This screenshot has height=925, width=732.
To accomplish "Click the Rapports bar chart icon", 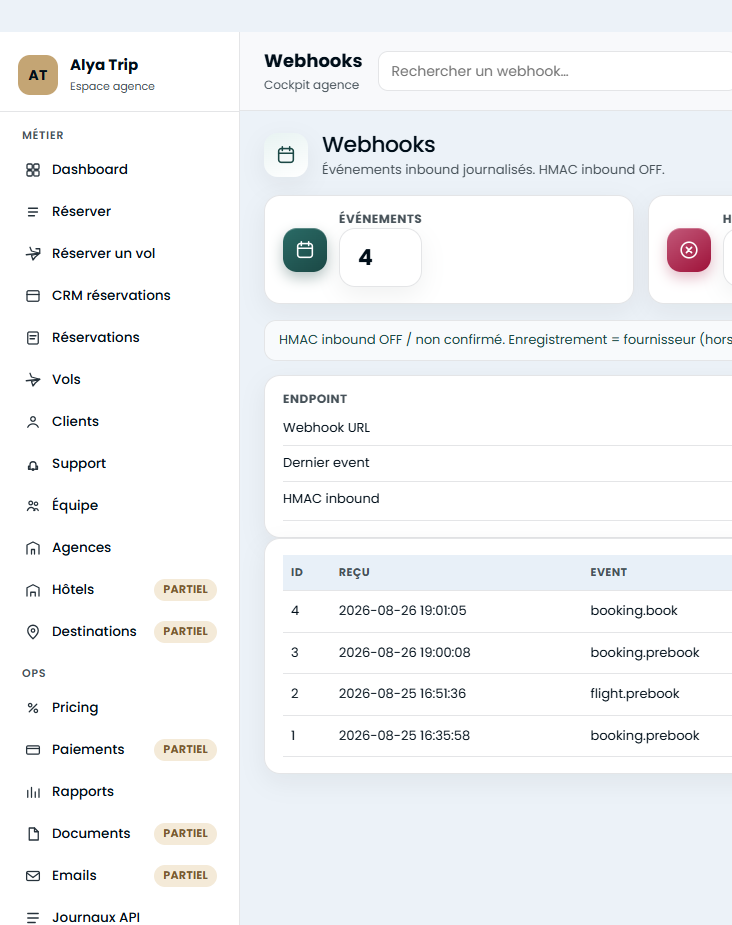I will click(x=33, y=792).
